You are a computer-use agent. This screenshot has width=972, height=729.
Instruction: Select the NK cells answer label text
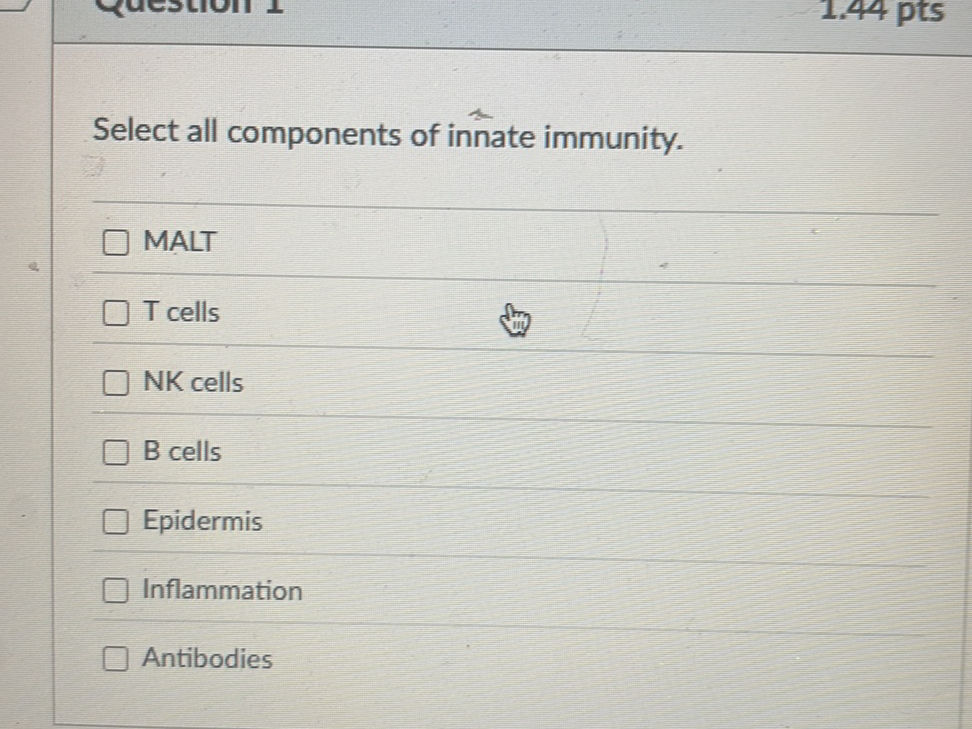(x=192, y=381)
